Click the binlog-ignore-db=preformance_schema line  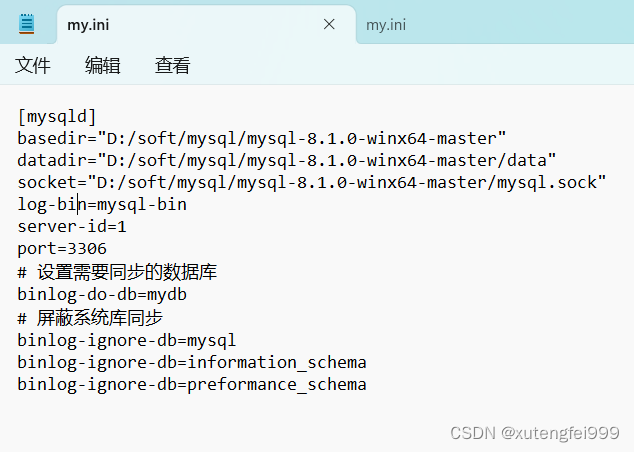coord(191,384)
